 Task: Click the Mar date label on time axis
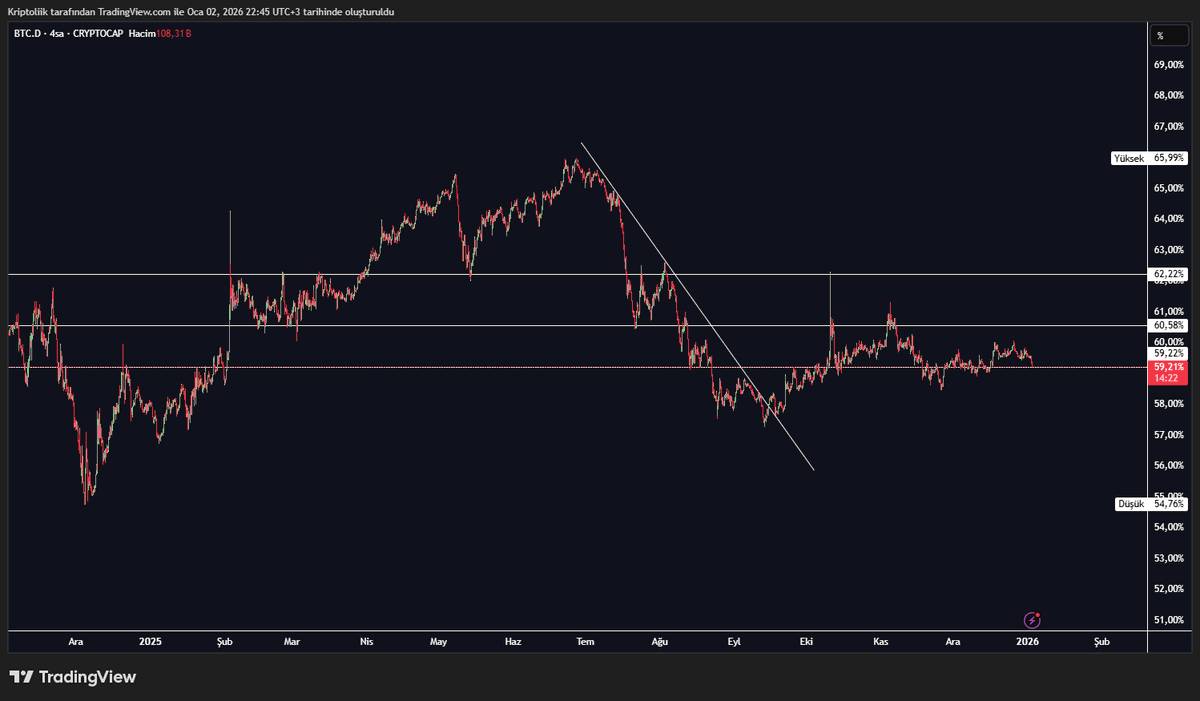(x=292, y=641)
